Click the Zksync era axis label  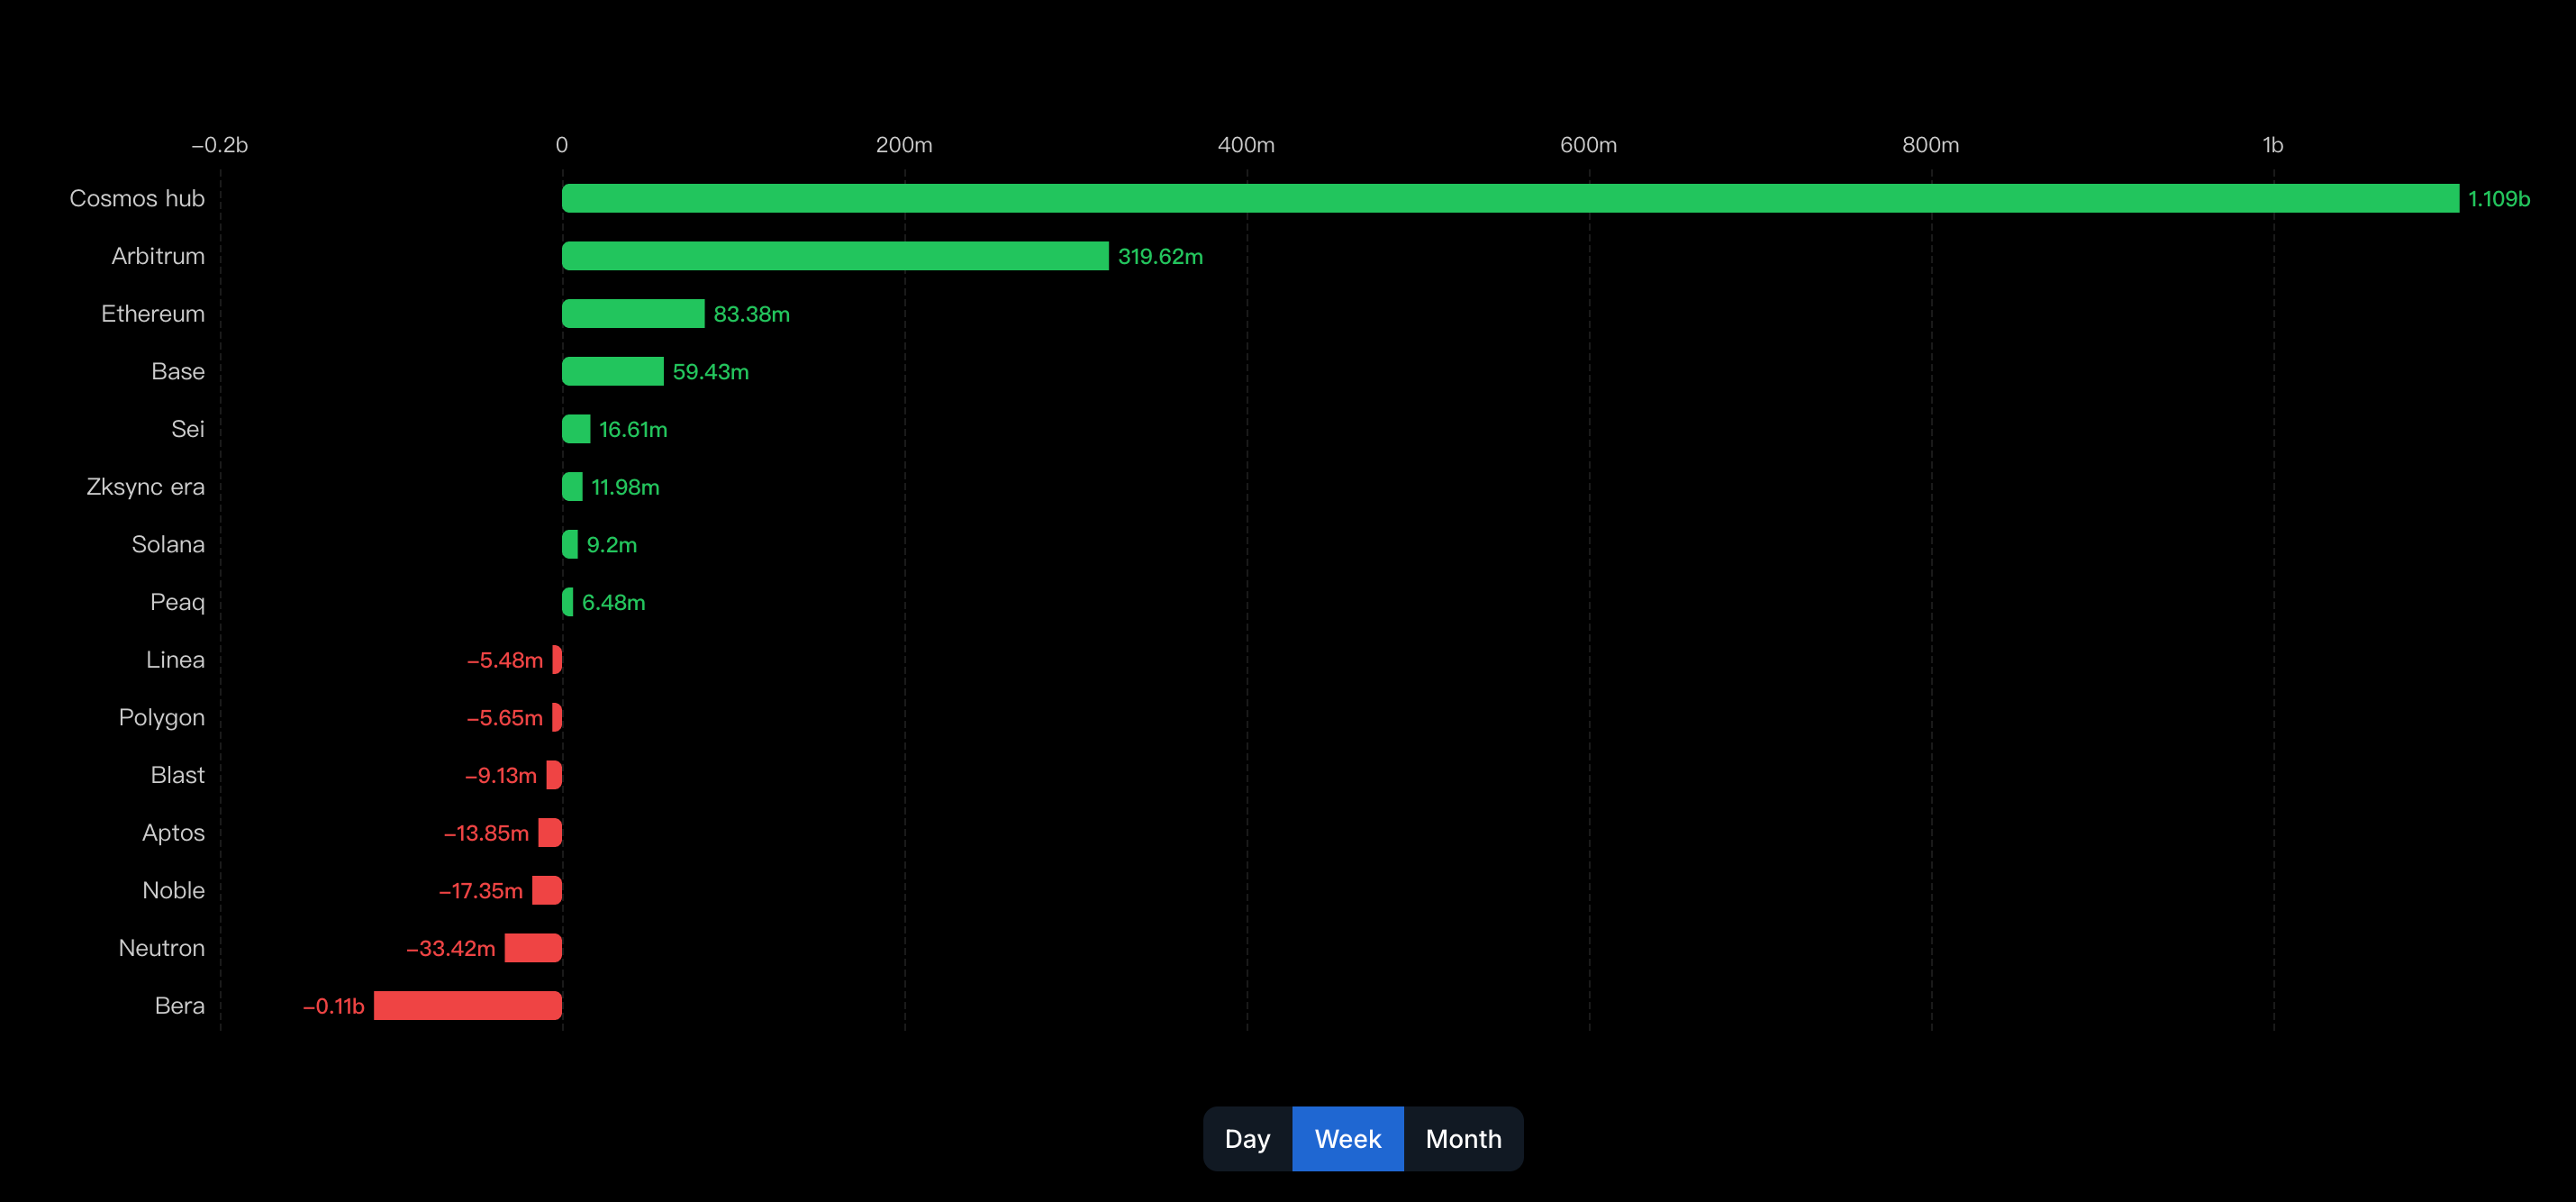tap(146, 487)
